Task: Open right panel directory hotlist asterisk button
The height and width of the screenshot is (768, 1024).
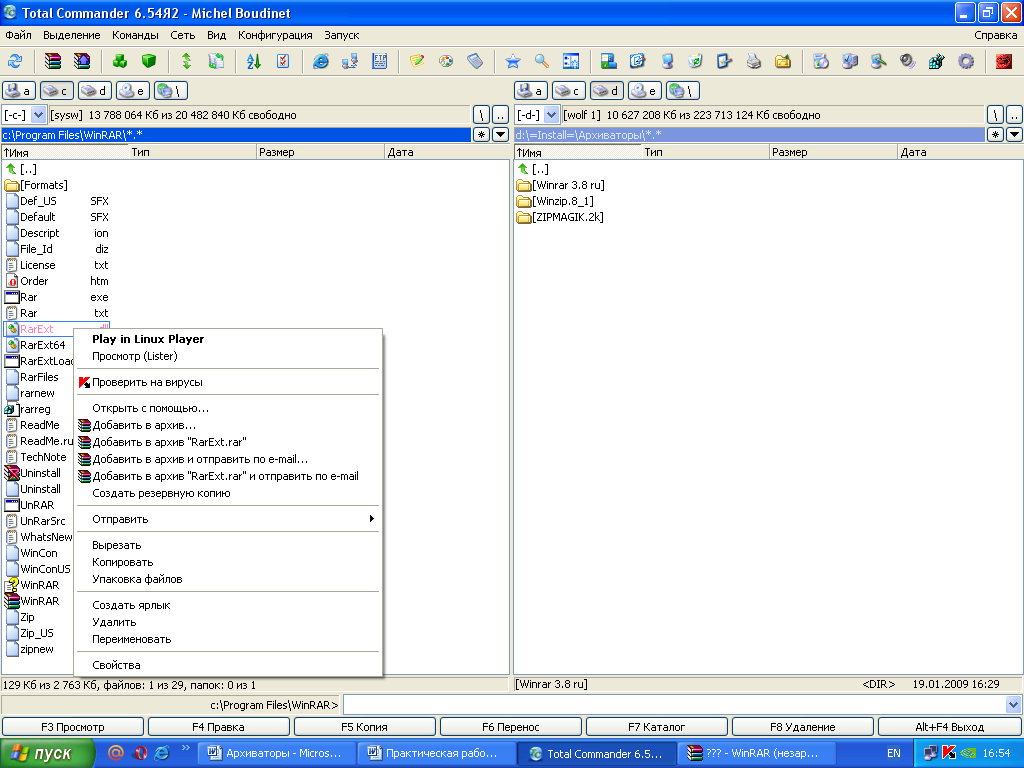Action: (995, 135)
